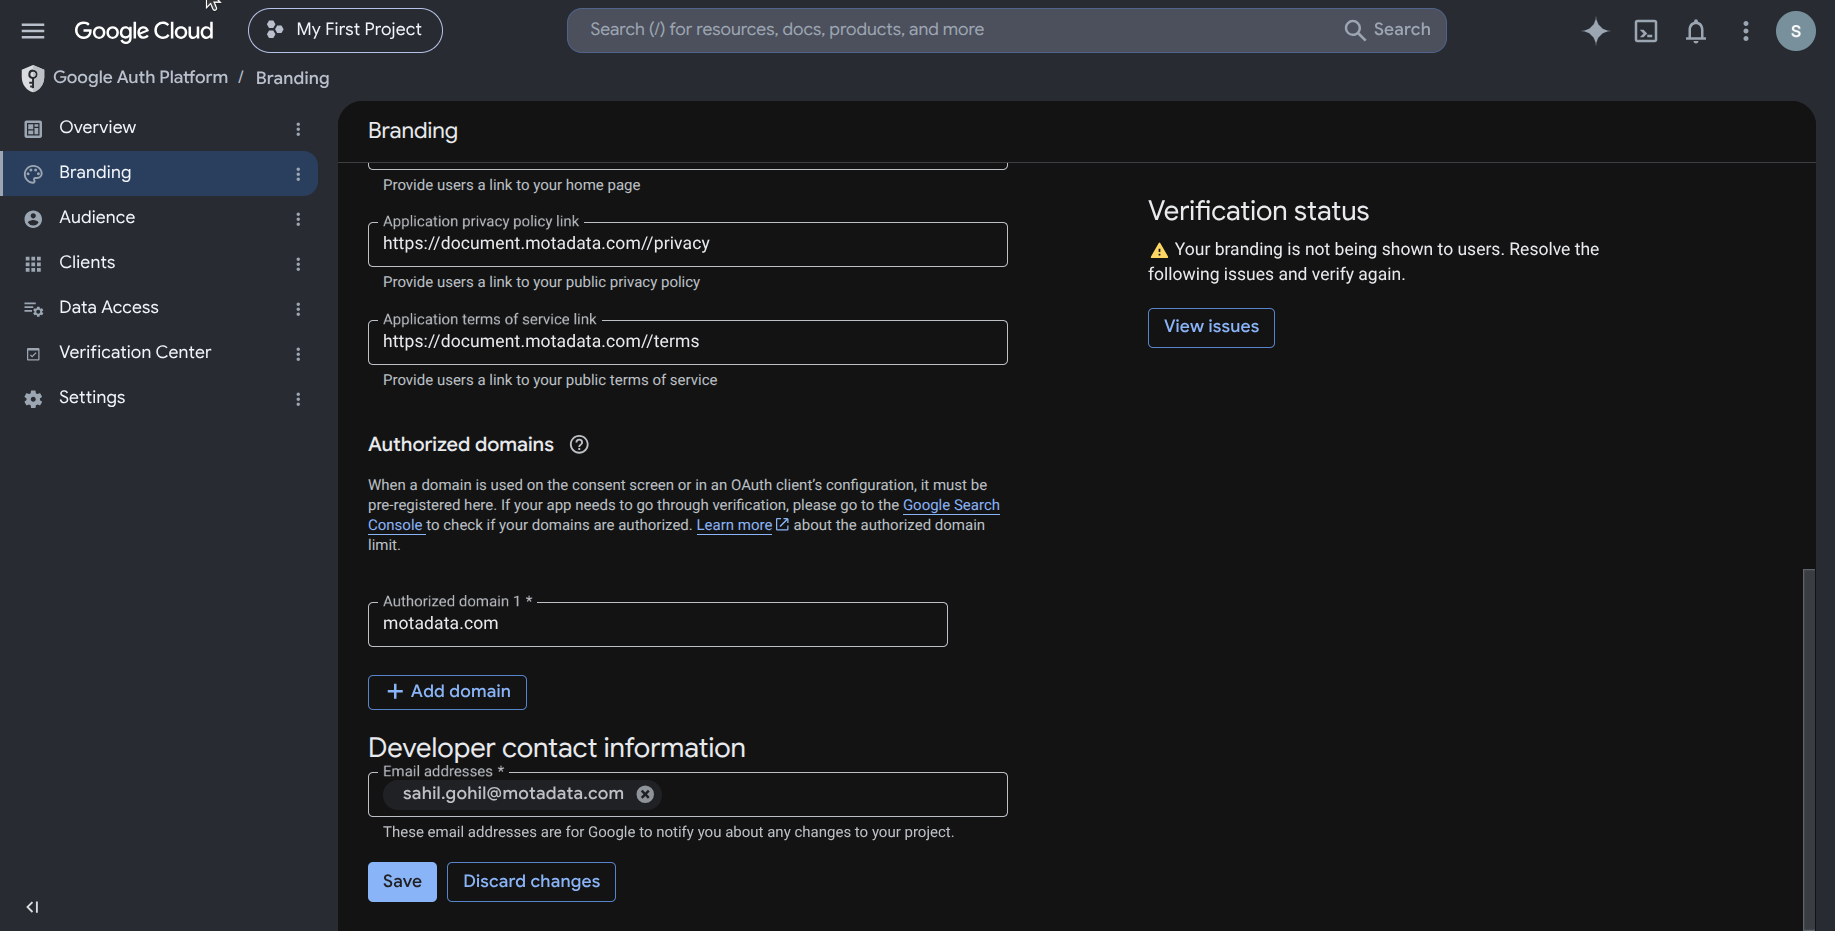Viewport: 1835px width, 931px height.
Task: Open Authorized domains help tooltip icon
Action: [x=579, y=444]
